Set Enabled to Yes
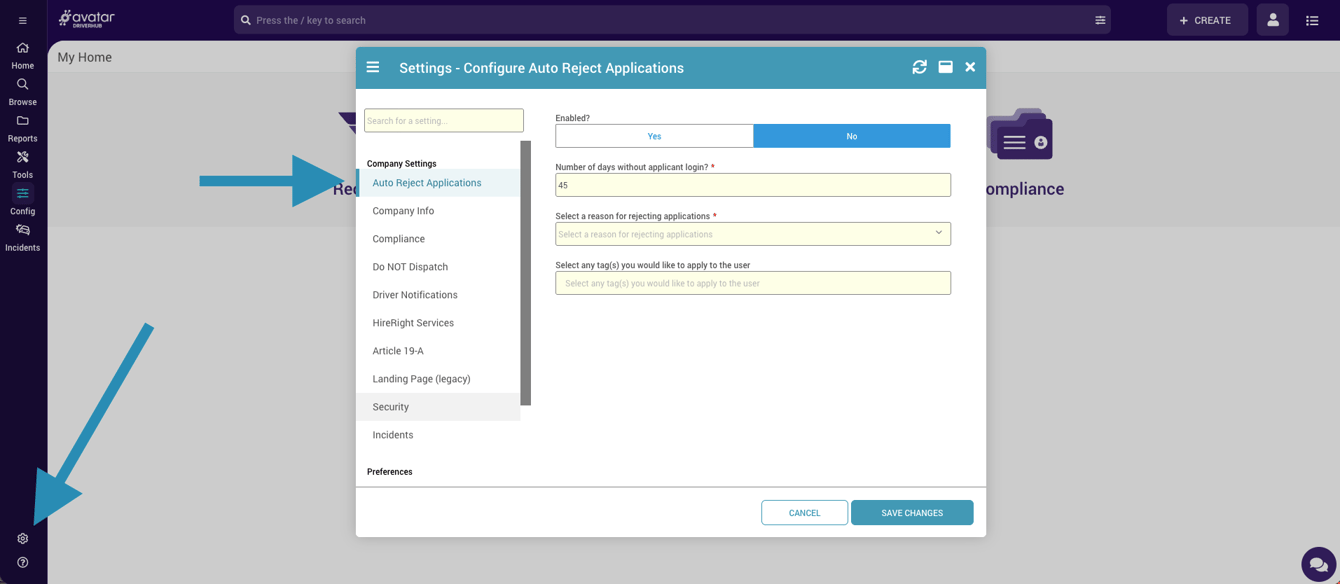This screenshot has width=1340, height=584. (654, 136)
